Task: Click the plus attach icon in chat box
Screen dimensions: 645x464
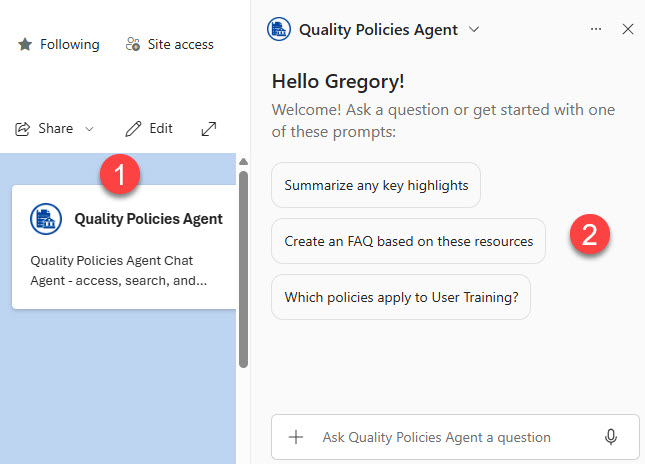Action: coord(296,437)
